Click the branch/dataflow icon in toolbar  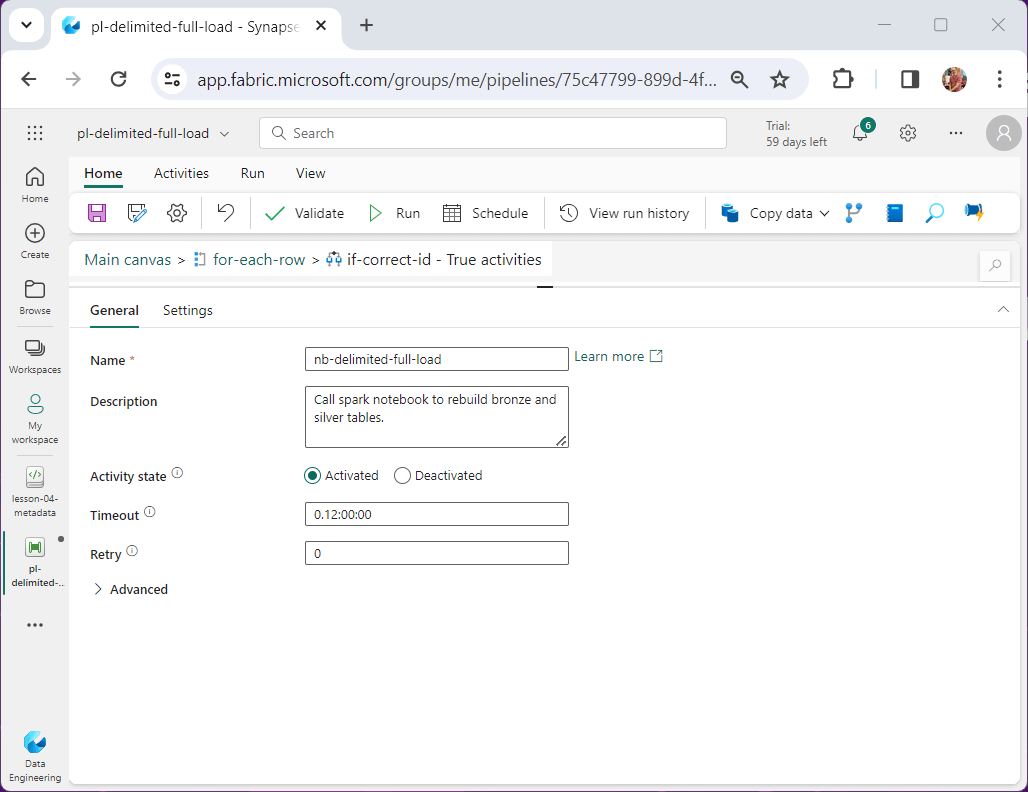tap(854, 212)
